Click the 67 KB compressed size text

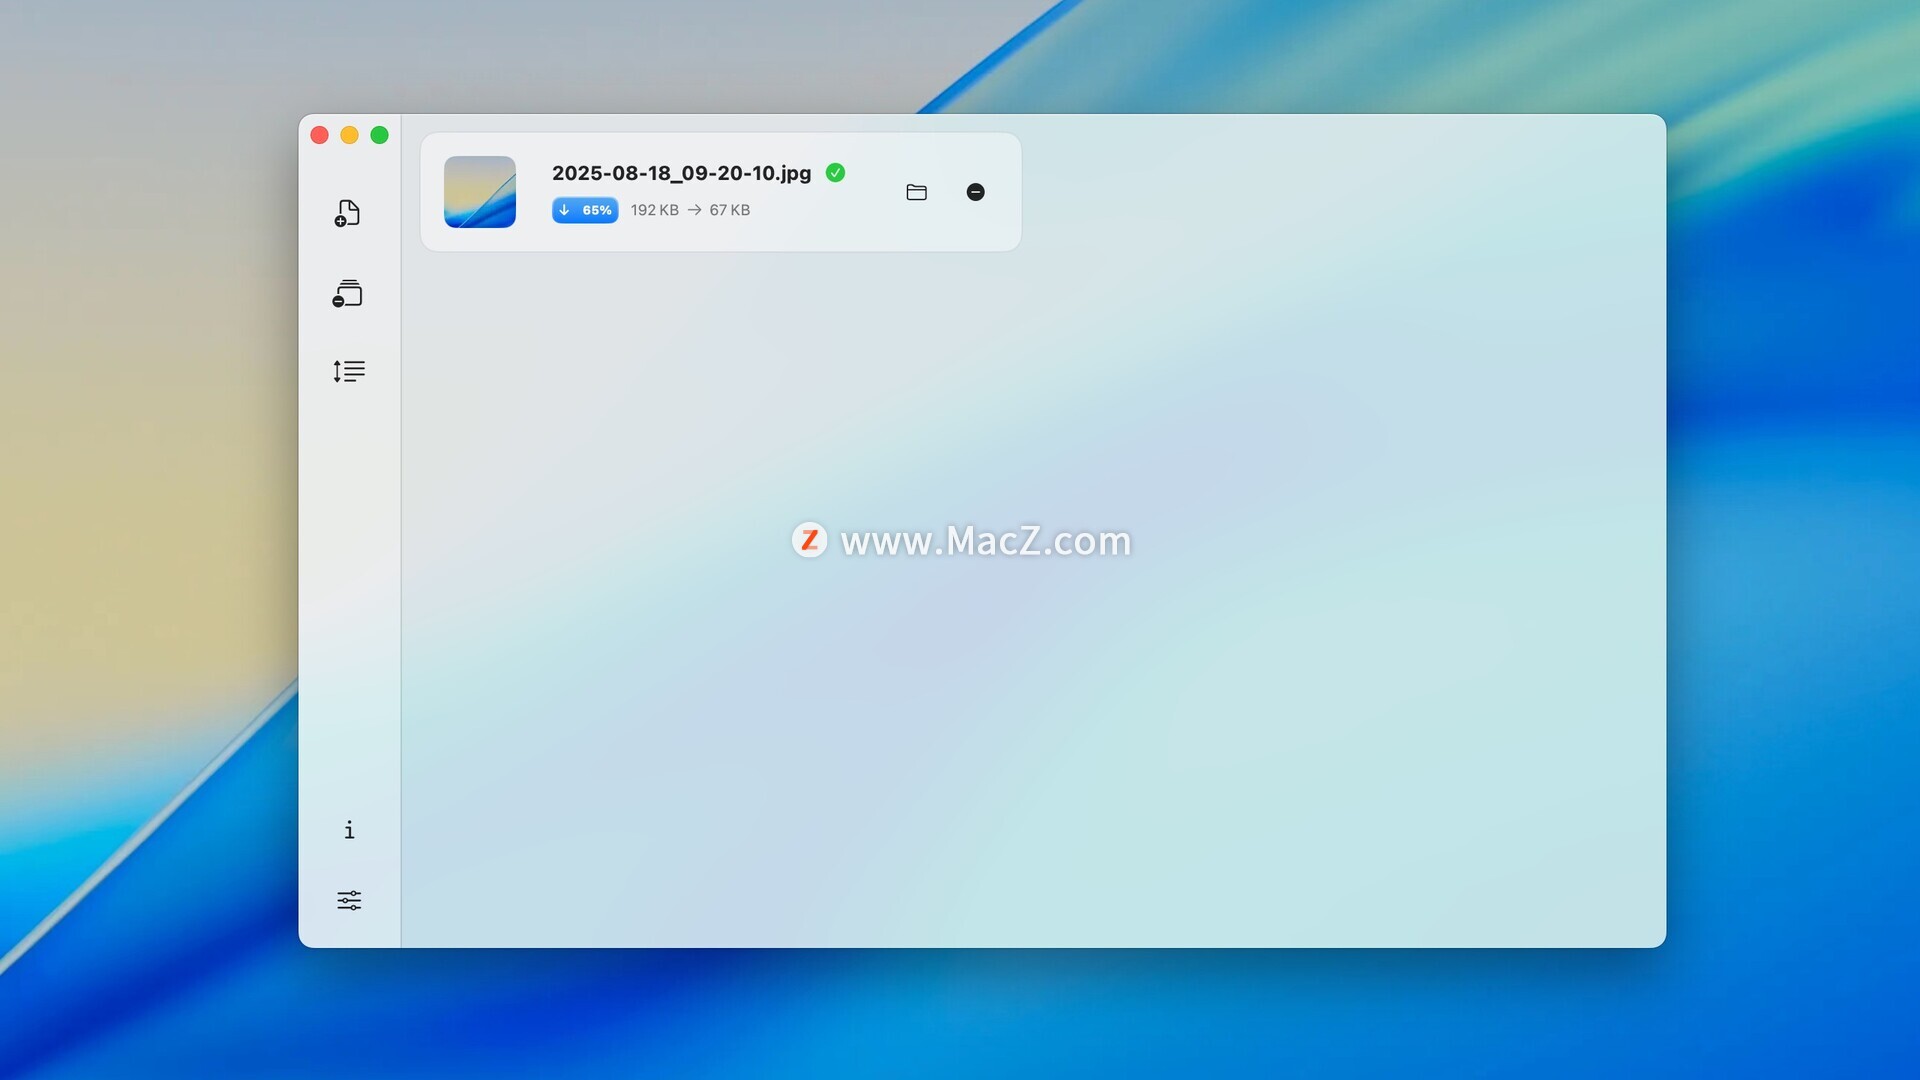click(729, 210)
